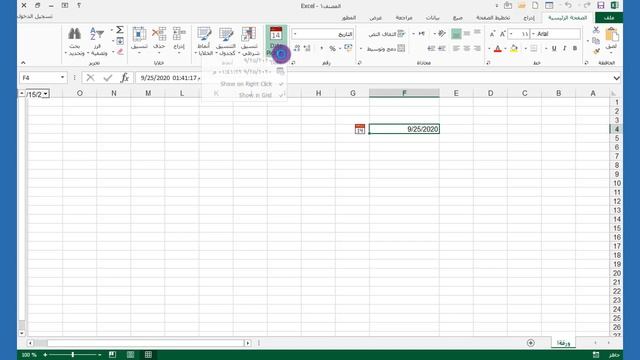Toggle Underline formatting

554,49
